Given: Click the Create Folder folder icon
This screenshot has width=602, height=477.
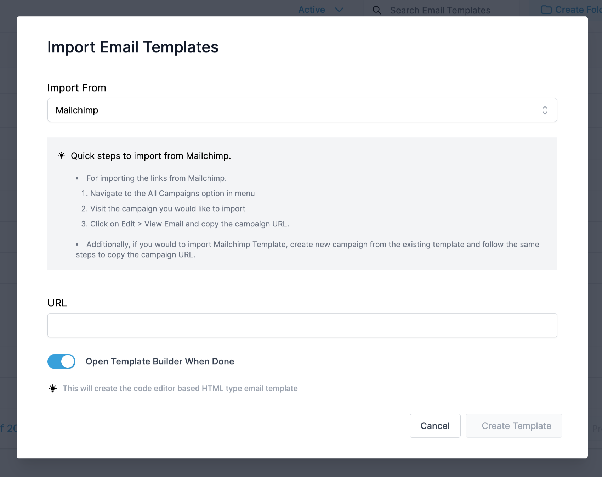Looking at the screenshot, I should tap(546, 10).
